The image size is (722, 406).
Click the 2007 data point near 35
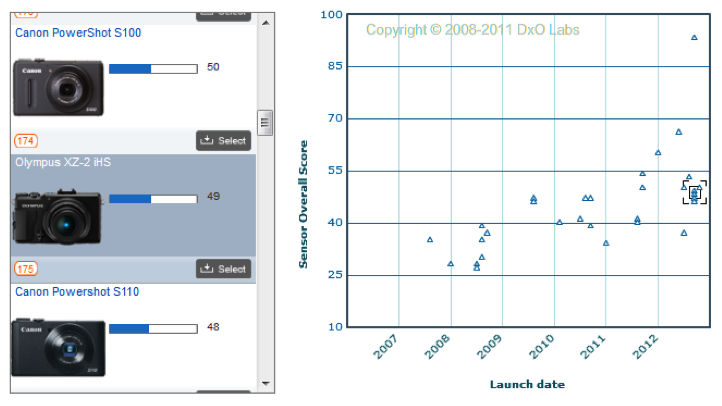click(430, 240)
